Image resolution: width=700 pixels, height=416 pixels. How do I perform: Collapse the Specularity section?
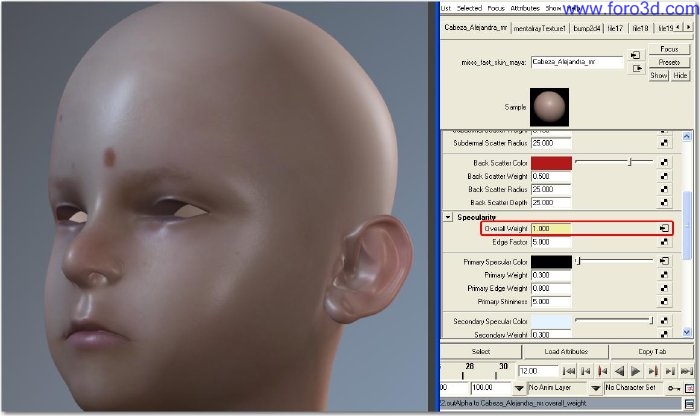(448, 217)
